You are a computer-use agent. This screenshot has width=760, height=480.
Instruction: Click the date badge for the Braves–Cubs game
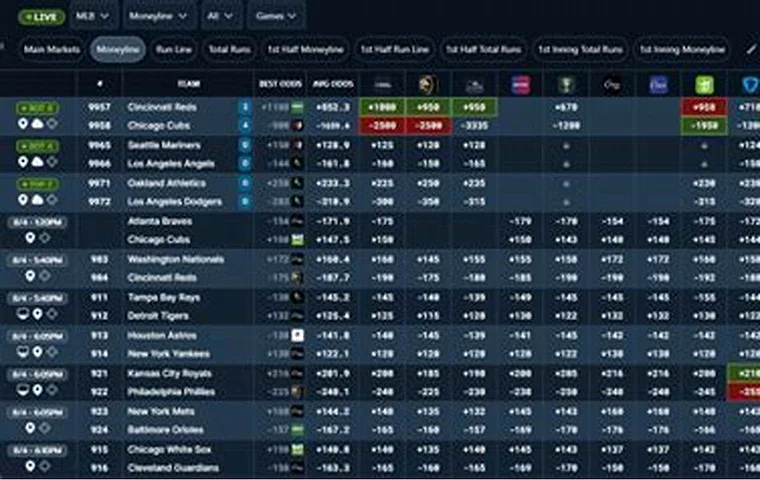(x=37, y=222)
